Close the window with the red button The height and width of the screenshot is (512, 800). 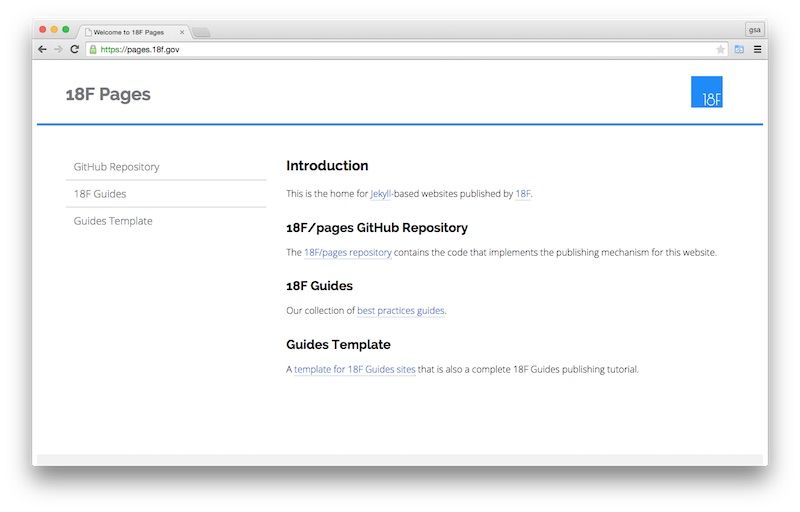[x=43, y=30]
